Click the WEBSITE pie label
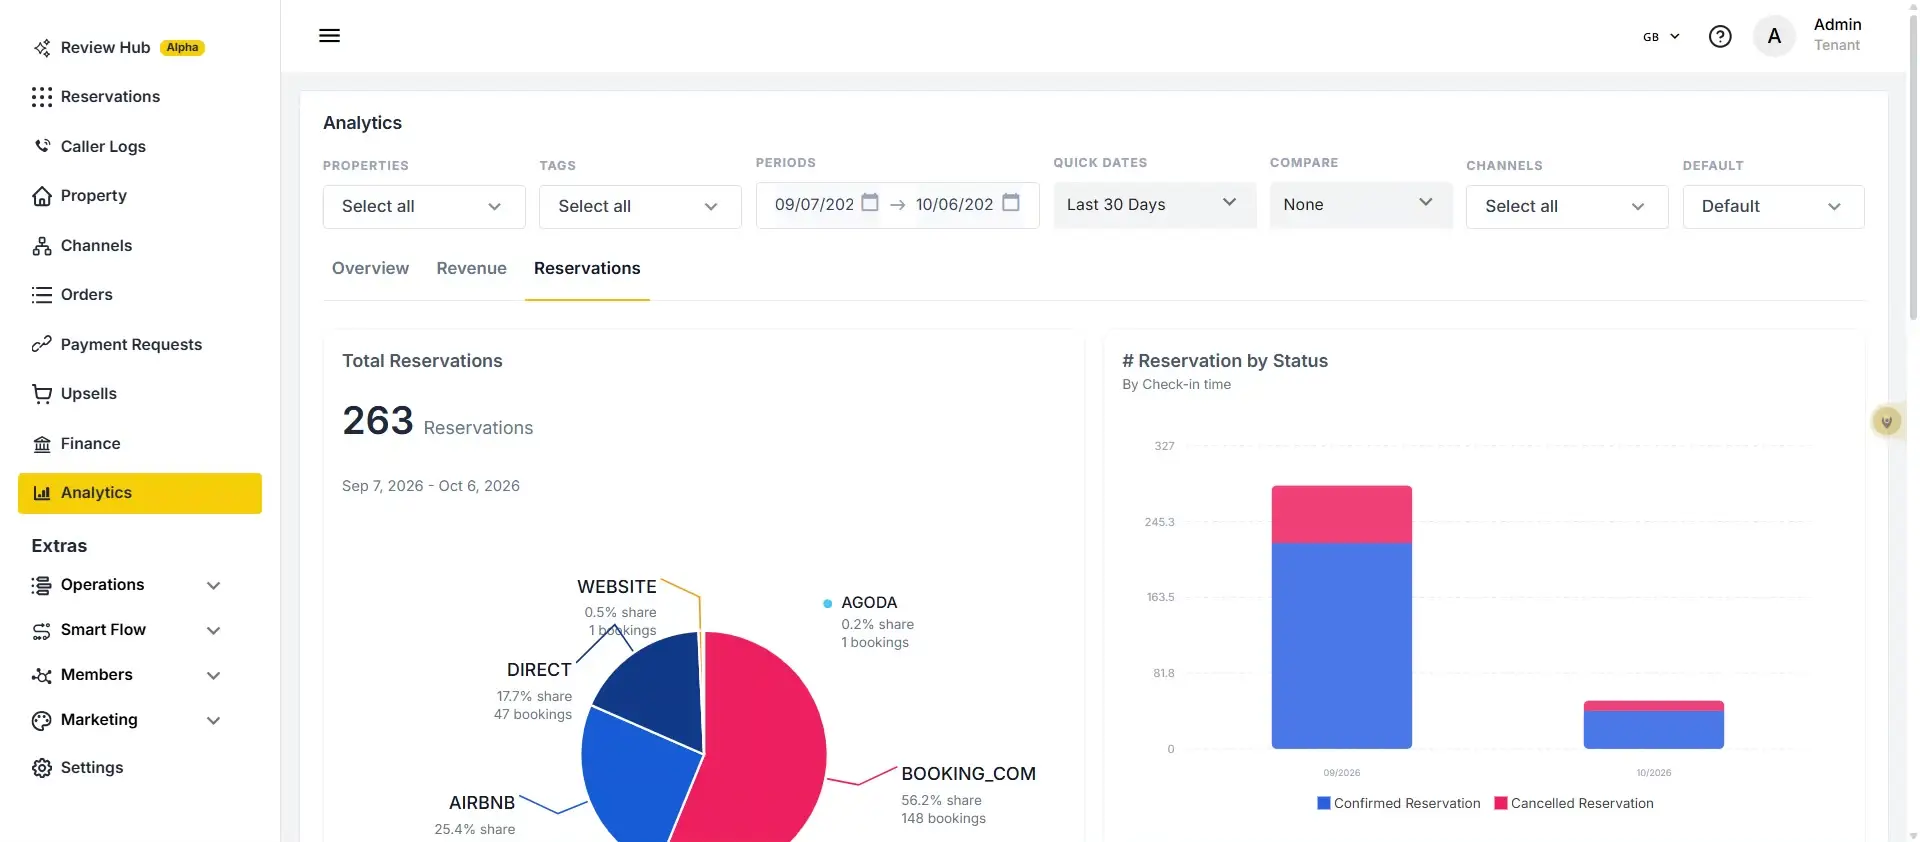The width and height of the screenshot is (1920, 842). pyautogui.click(x=617, y=587)
